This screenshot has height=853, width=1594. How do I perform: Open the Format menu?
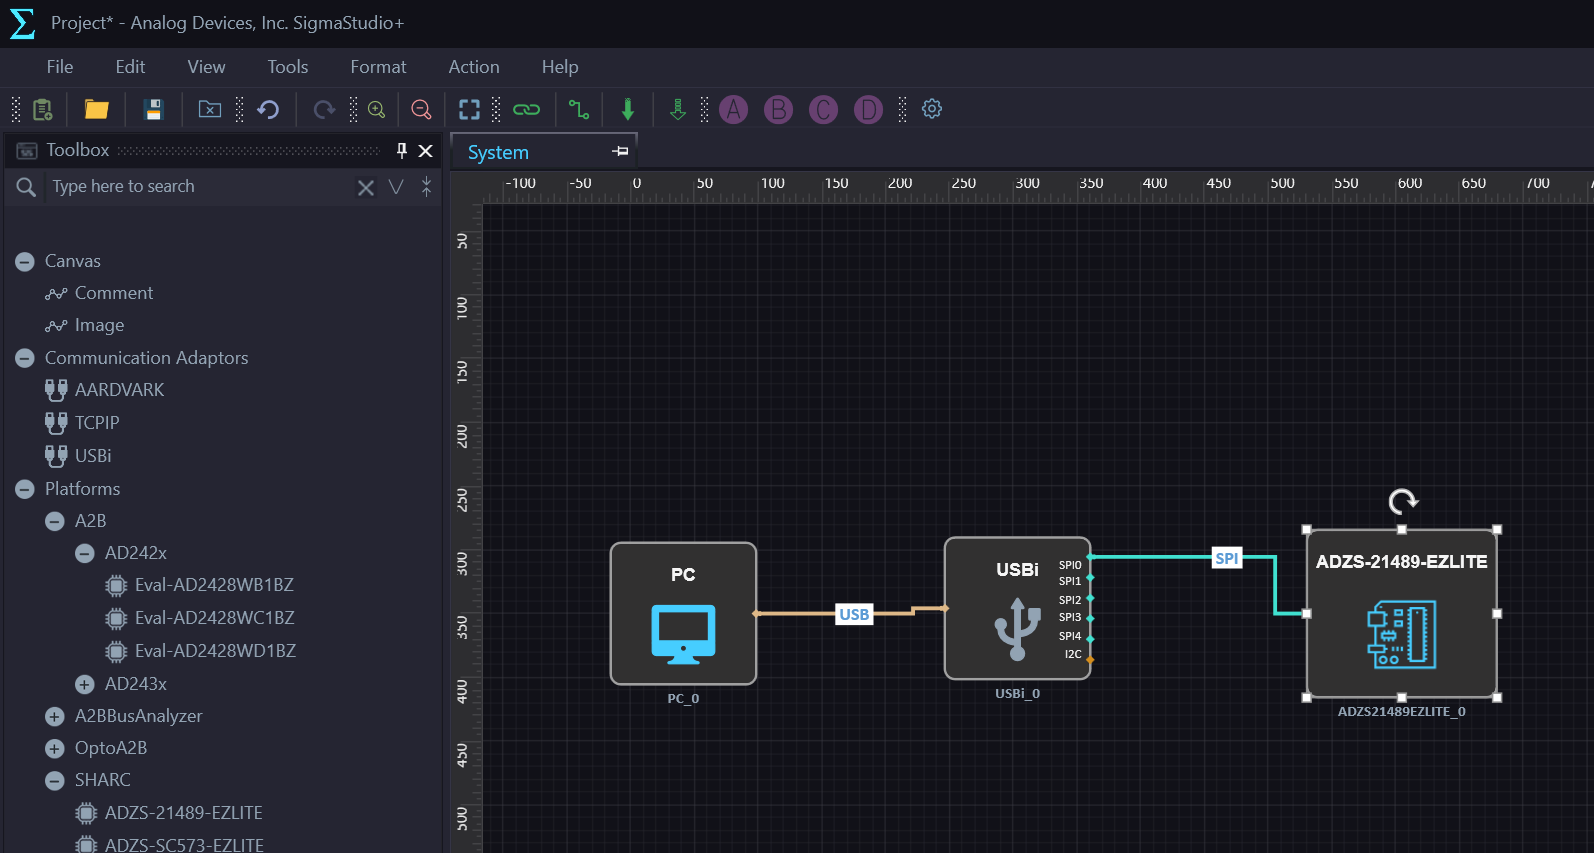point(378,67)
